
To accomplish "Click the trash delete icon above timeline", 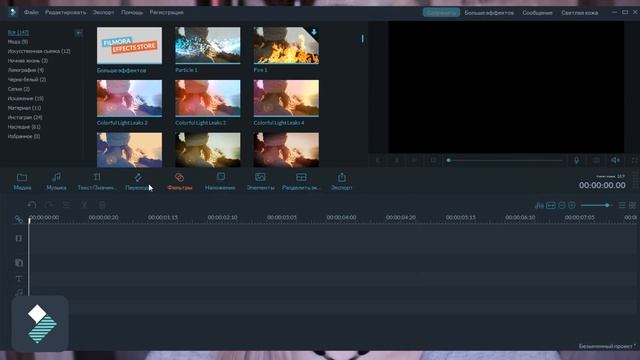I will [x=102, y=205].
